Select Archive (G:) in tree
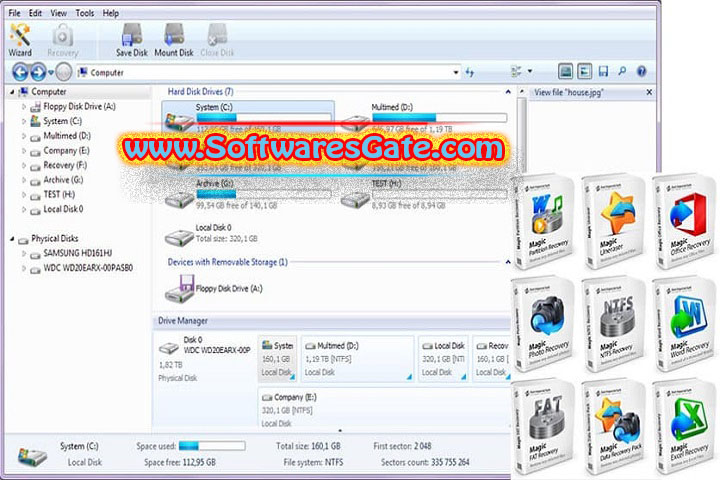This screenshot has width=720, height=480. tap(63, 180)
